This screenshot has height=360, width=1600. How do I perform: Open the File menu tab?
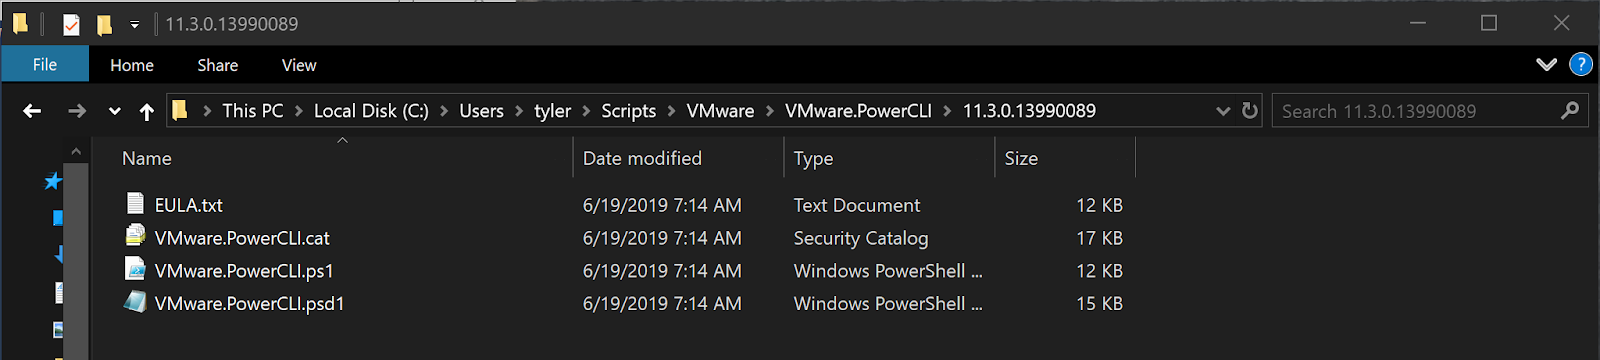pyautogui.click(x=45, y=64)
